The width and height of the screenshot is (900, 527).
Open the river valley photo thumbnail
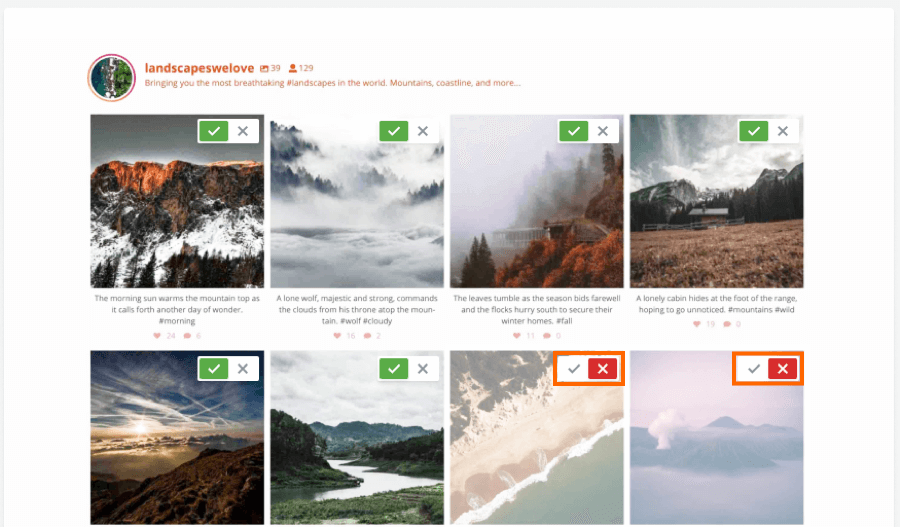[x=357, y=437]
